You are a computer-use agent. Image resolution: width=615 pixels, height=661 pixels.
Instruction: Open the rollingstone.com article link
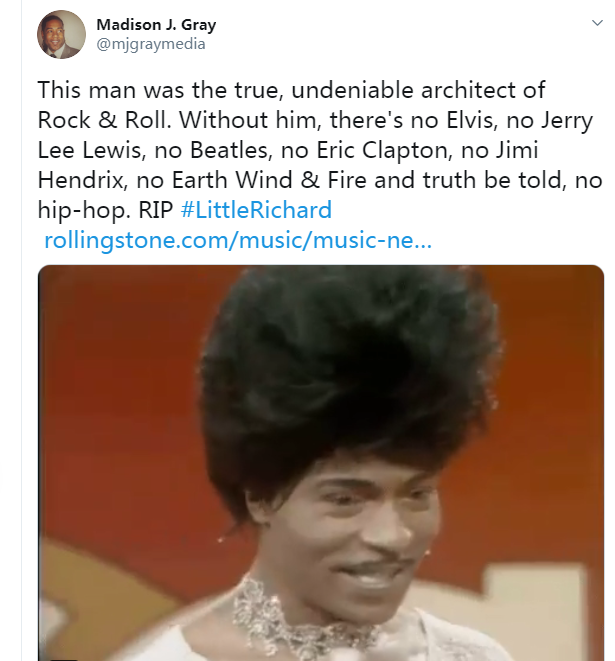point(238,240)
